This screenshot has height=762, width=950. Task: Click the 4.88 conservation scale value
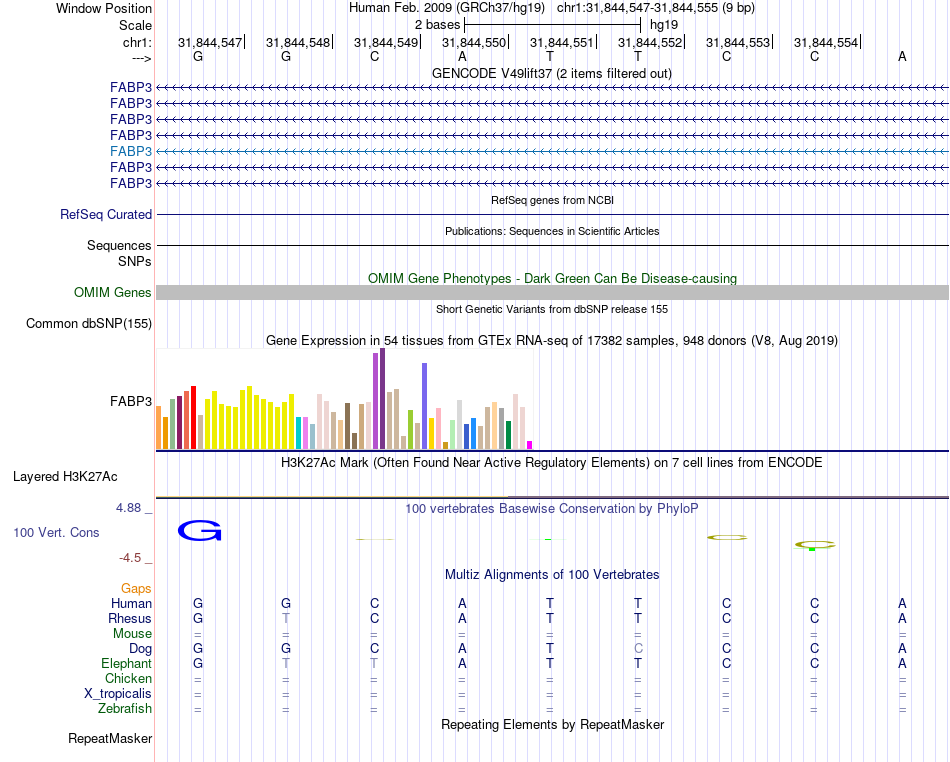(128, 508)
